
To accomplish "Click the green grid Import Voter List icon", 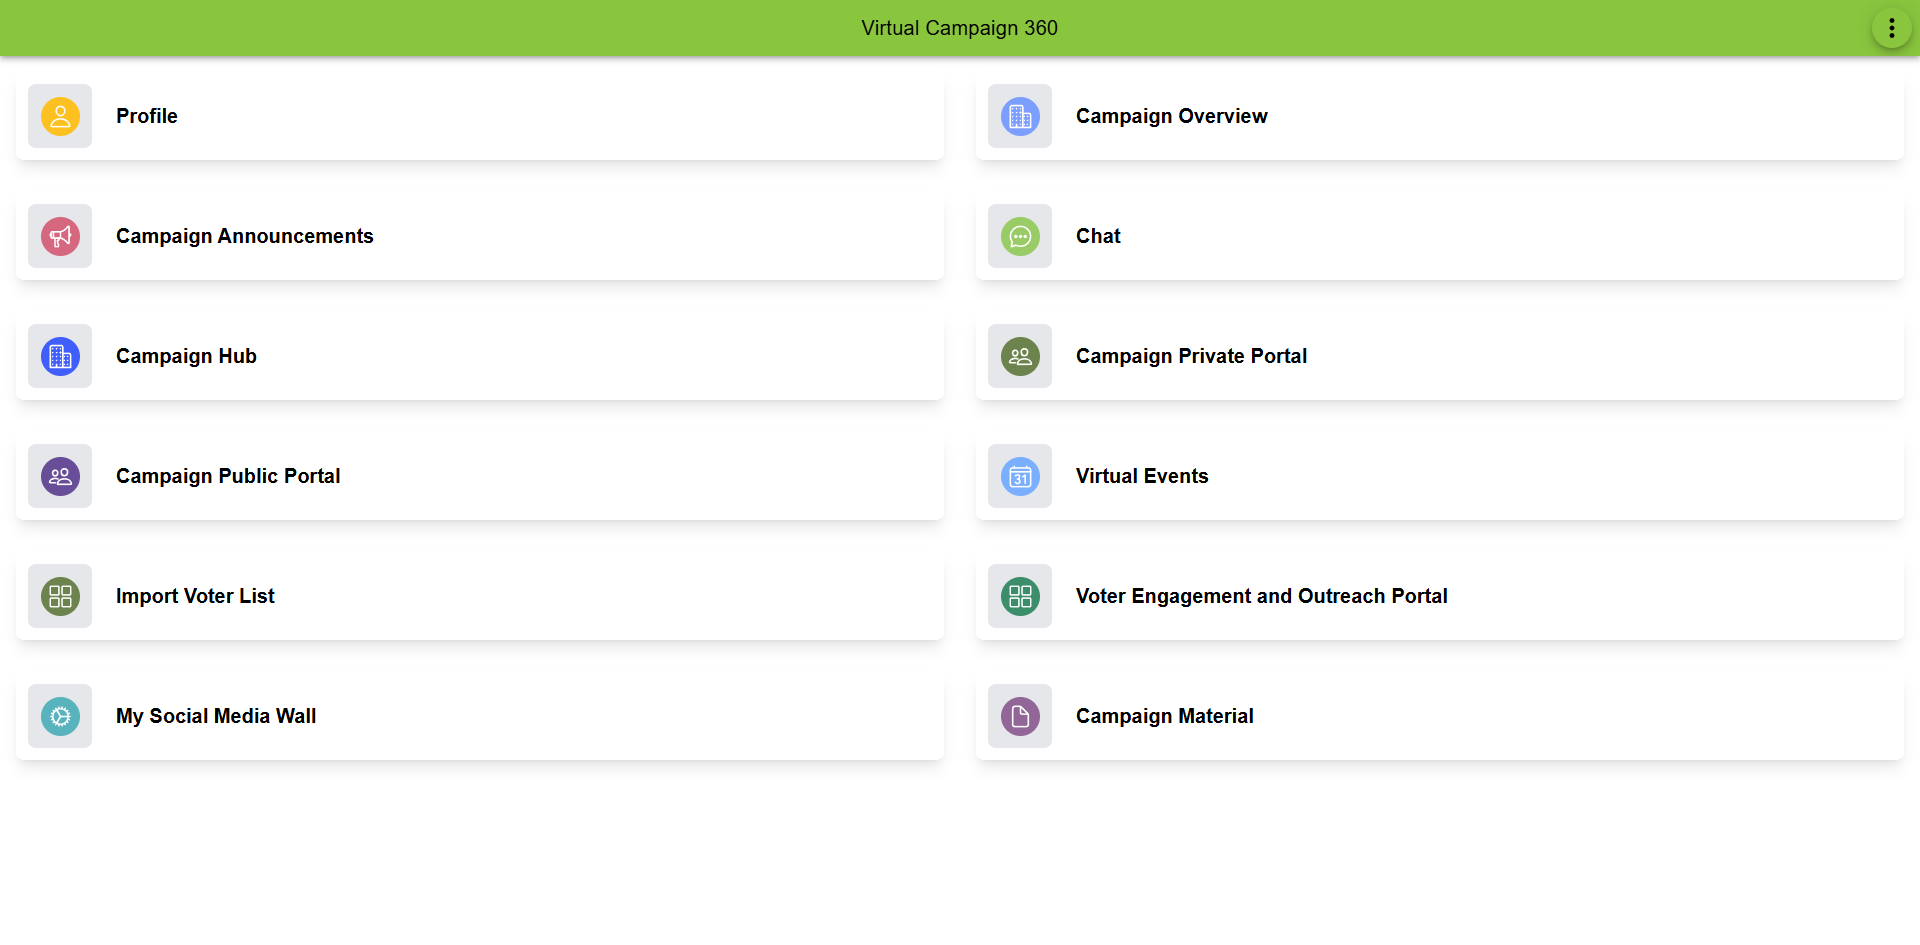I will pyautogui.click(x=60, y=596).
